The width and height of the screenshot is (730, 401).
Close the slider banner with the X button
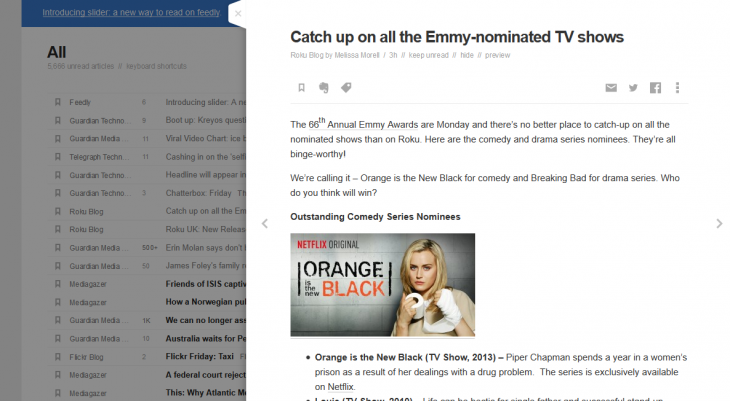pyautogui.click(x=238, y=14)
